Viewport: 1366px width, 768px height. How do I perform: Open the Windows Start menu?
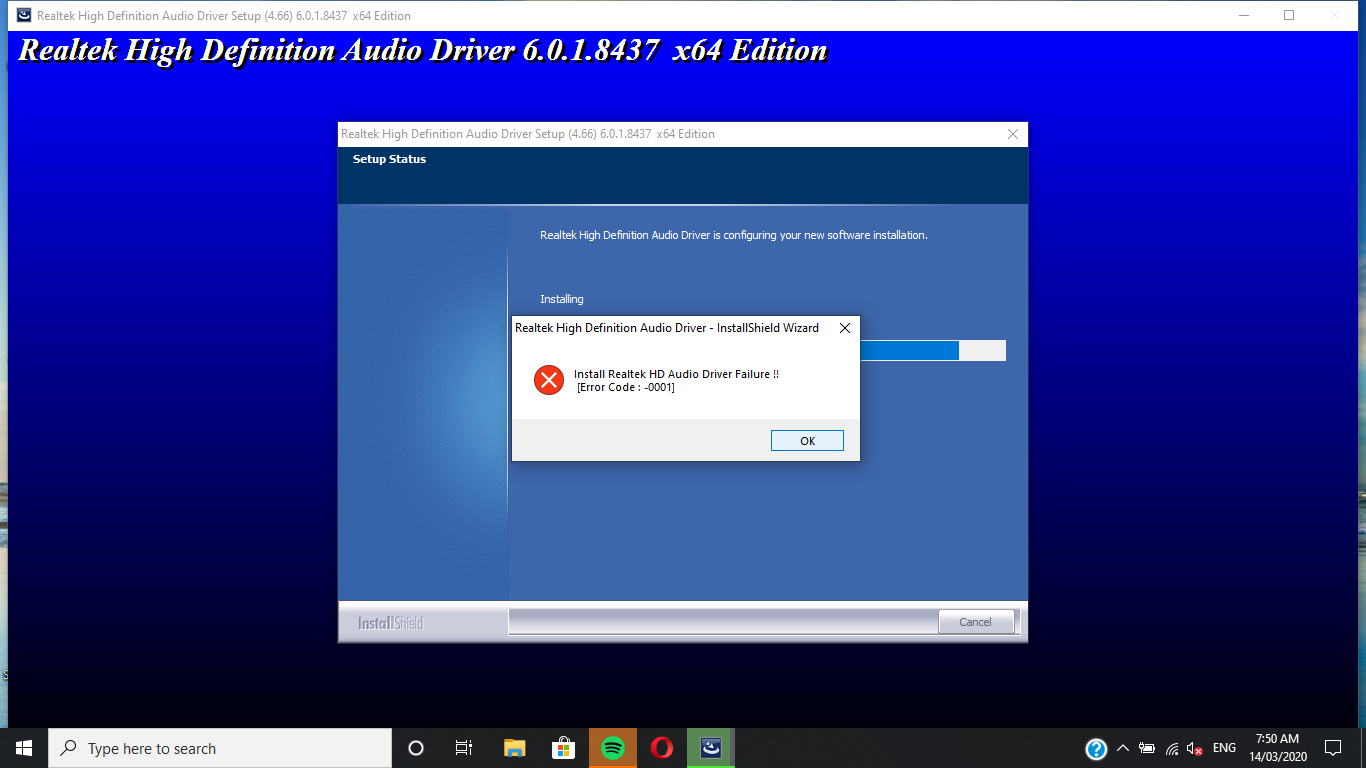pos(24,748)
